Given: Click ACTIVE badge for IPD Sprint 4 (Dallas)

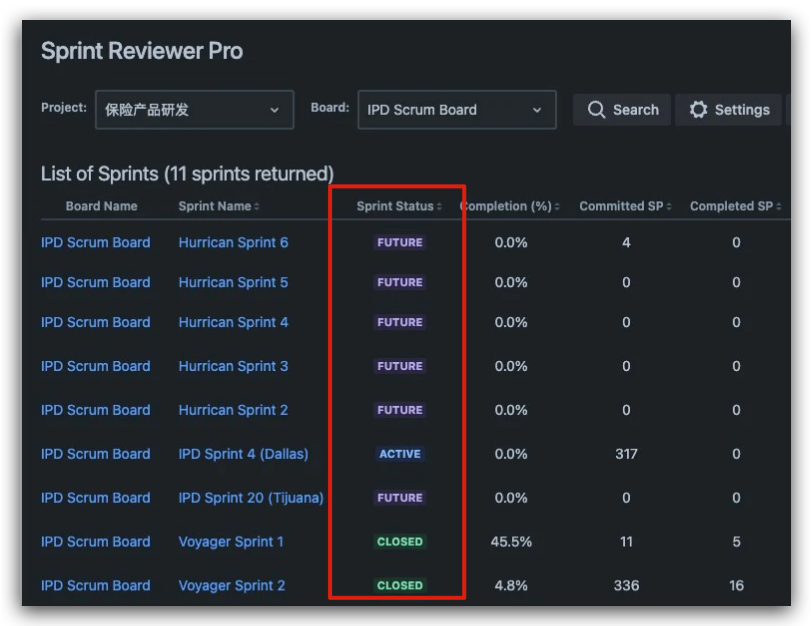Looking at the screenshot, I should click(x=400, y=454).
